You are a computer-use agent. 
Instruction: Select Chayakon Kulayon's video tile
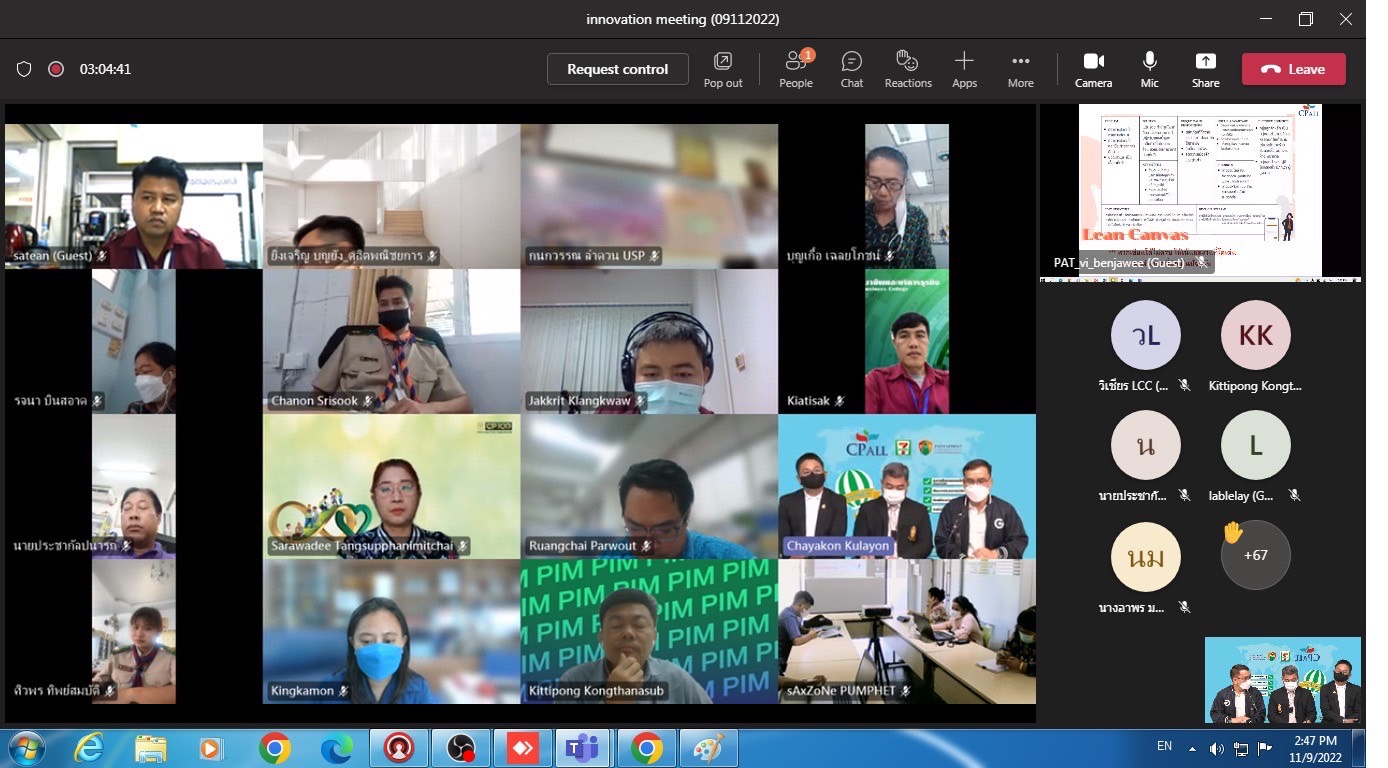[906, 486]
